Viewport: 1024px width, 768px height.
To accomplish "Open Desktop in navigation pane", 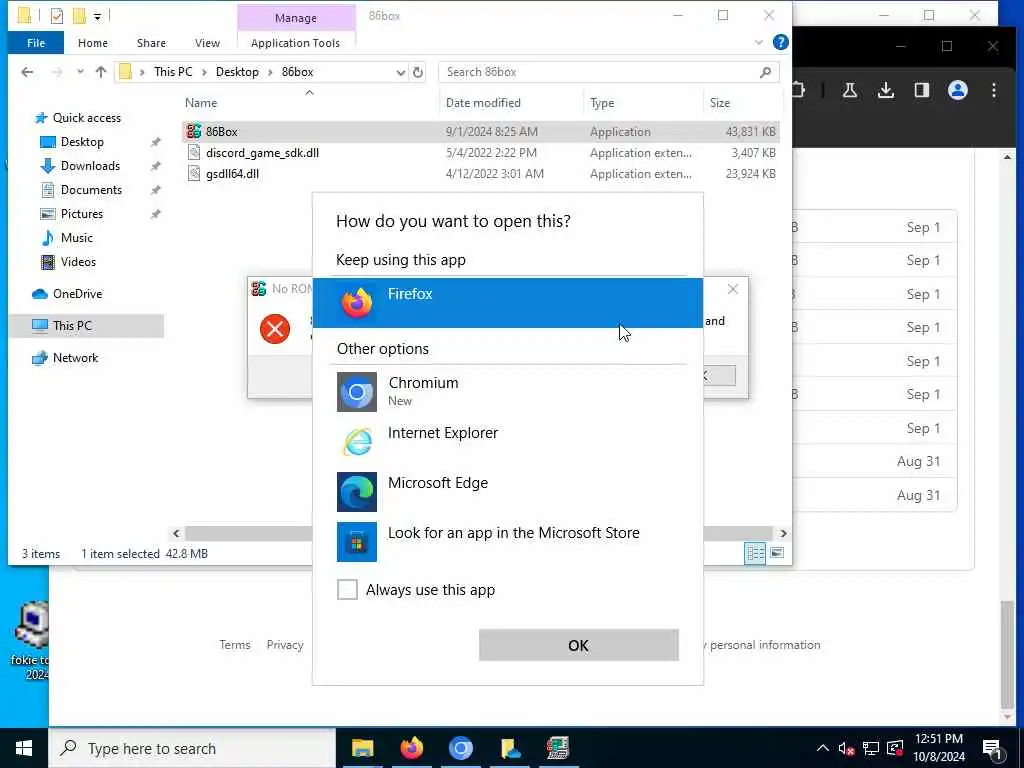I will 82,142.
